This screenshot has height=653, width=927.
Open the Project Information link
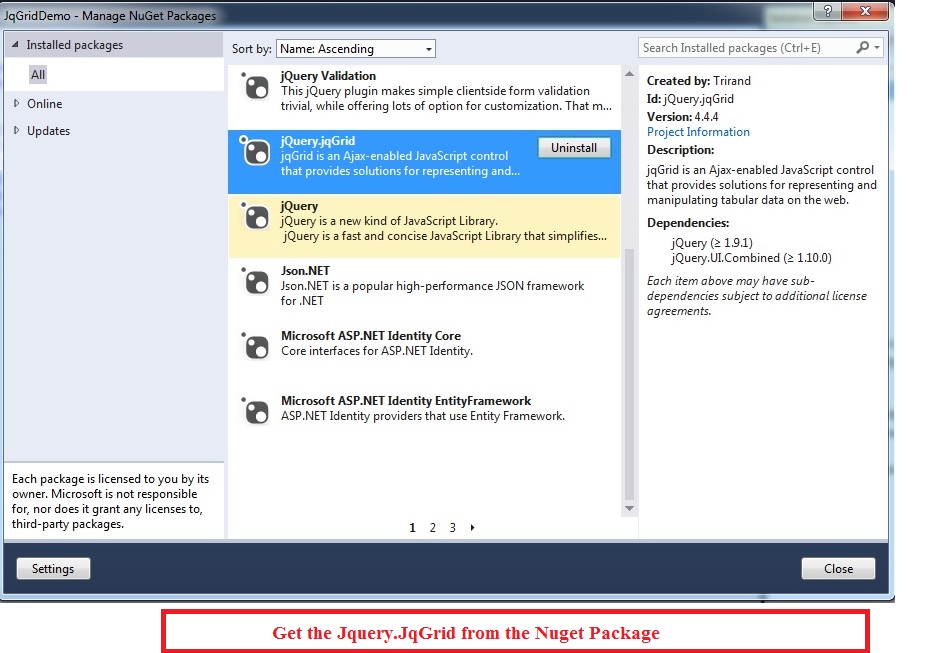(698, 132)
